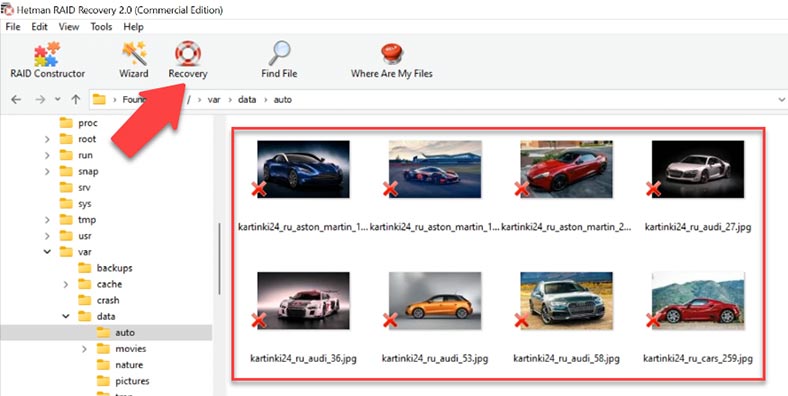Click file name kartinki24_ru_audi_36.jpg

point(303,359)
